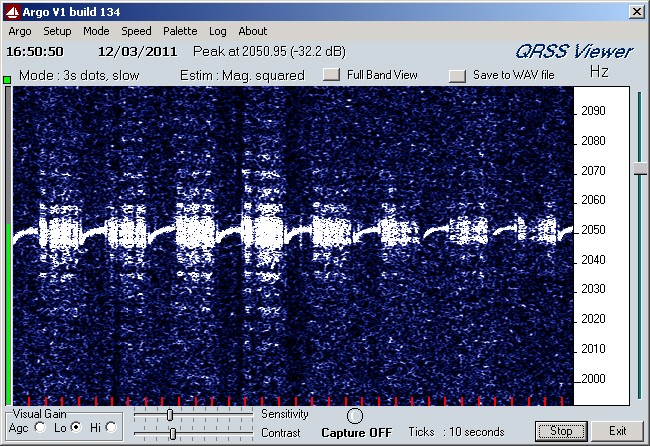Select the Agc visual gain radio button
Screen dimensions: 650x446
(x=40, y=427)
